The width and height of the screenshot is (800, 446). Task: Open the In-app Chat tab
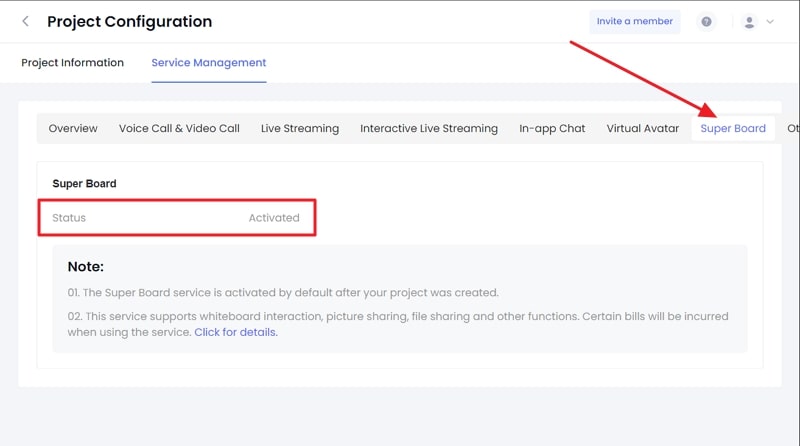click(x=552, y=128)
